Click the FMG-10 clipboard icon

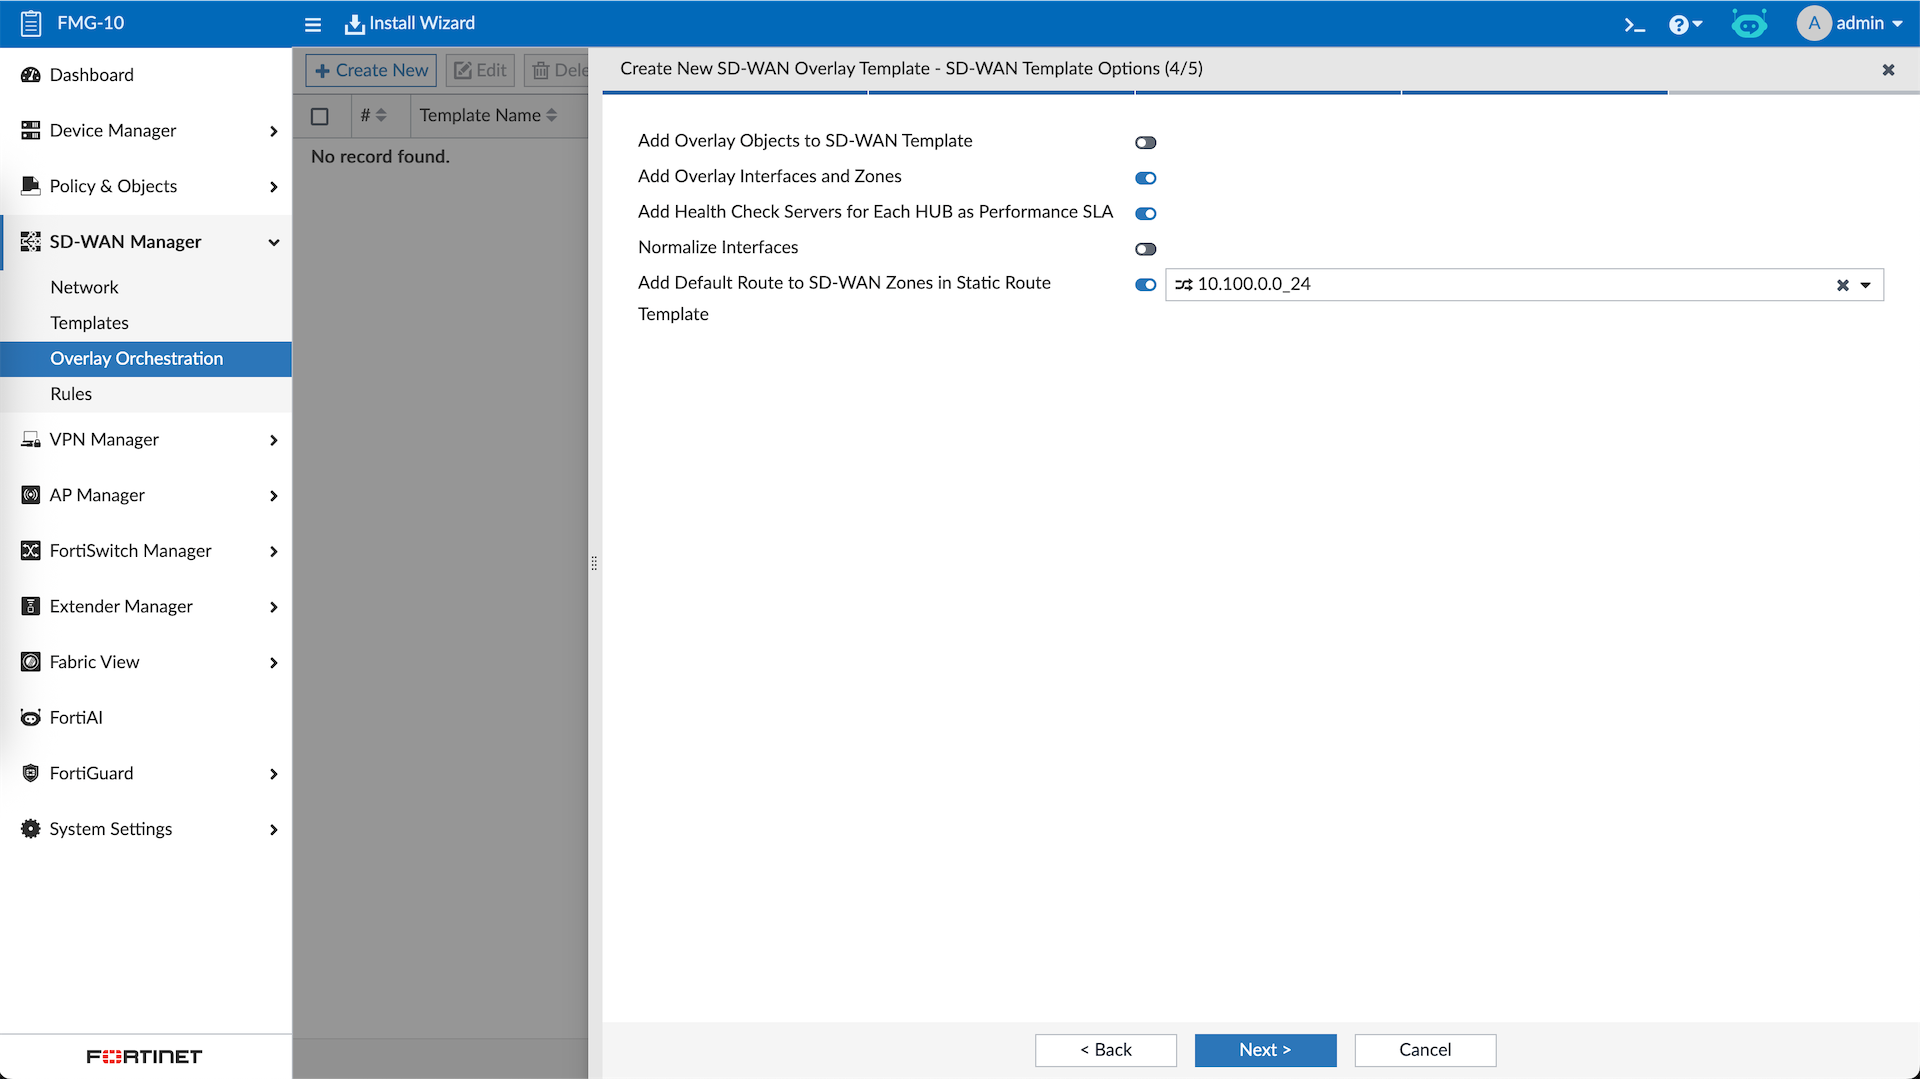click(31, 23)
